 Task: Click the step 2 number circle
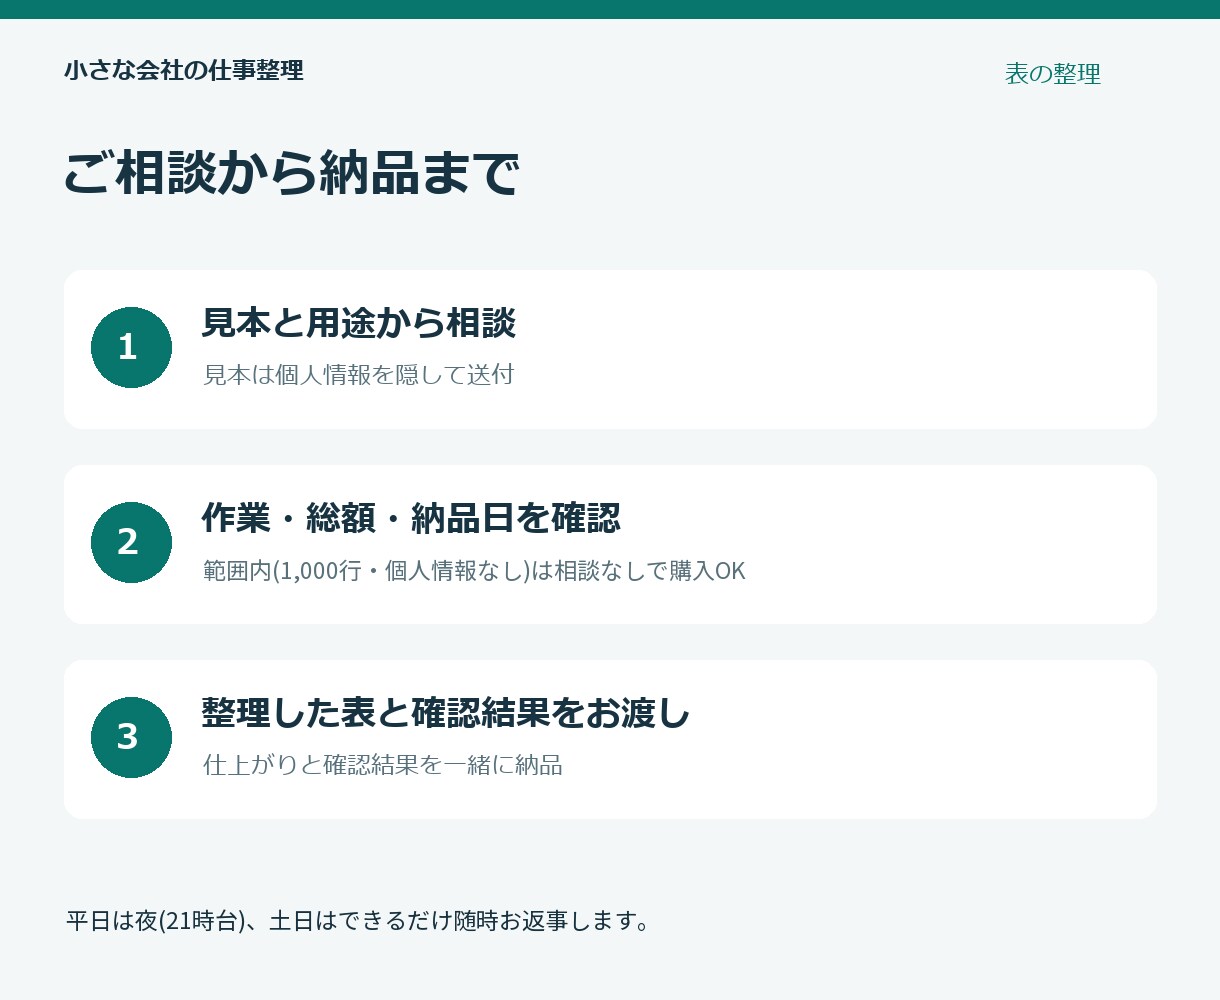point(131,542)
